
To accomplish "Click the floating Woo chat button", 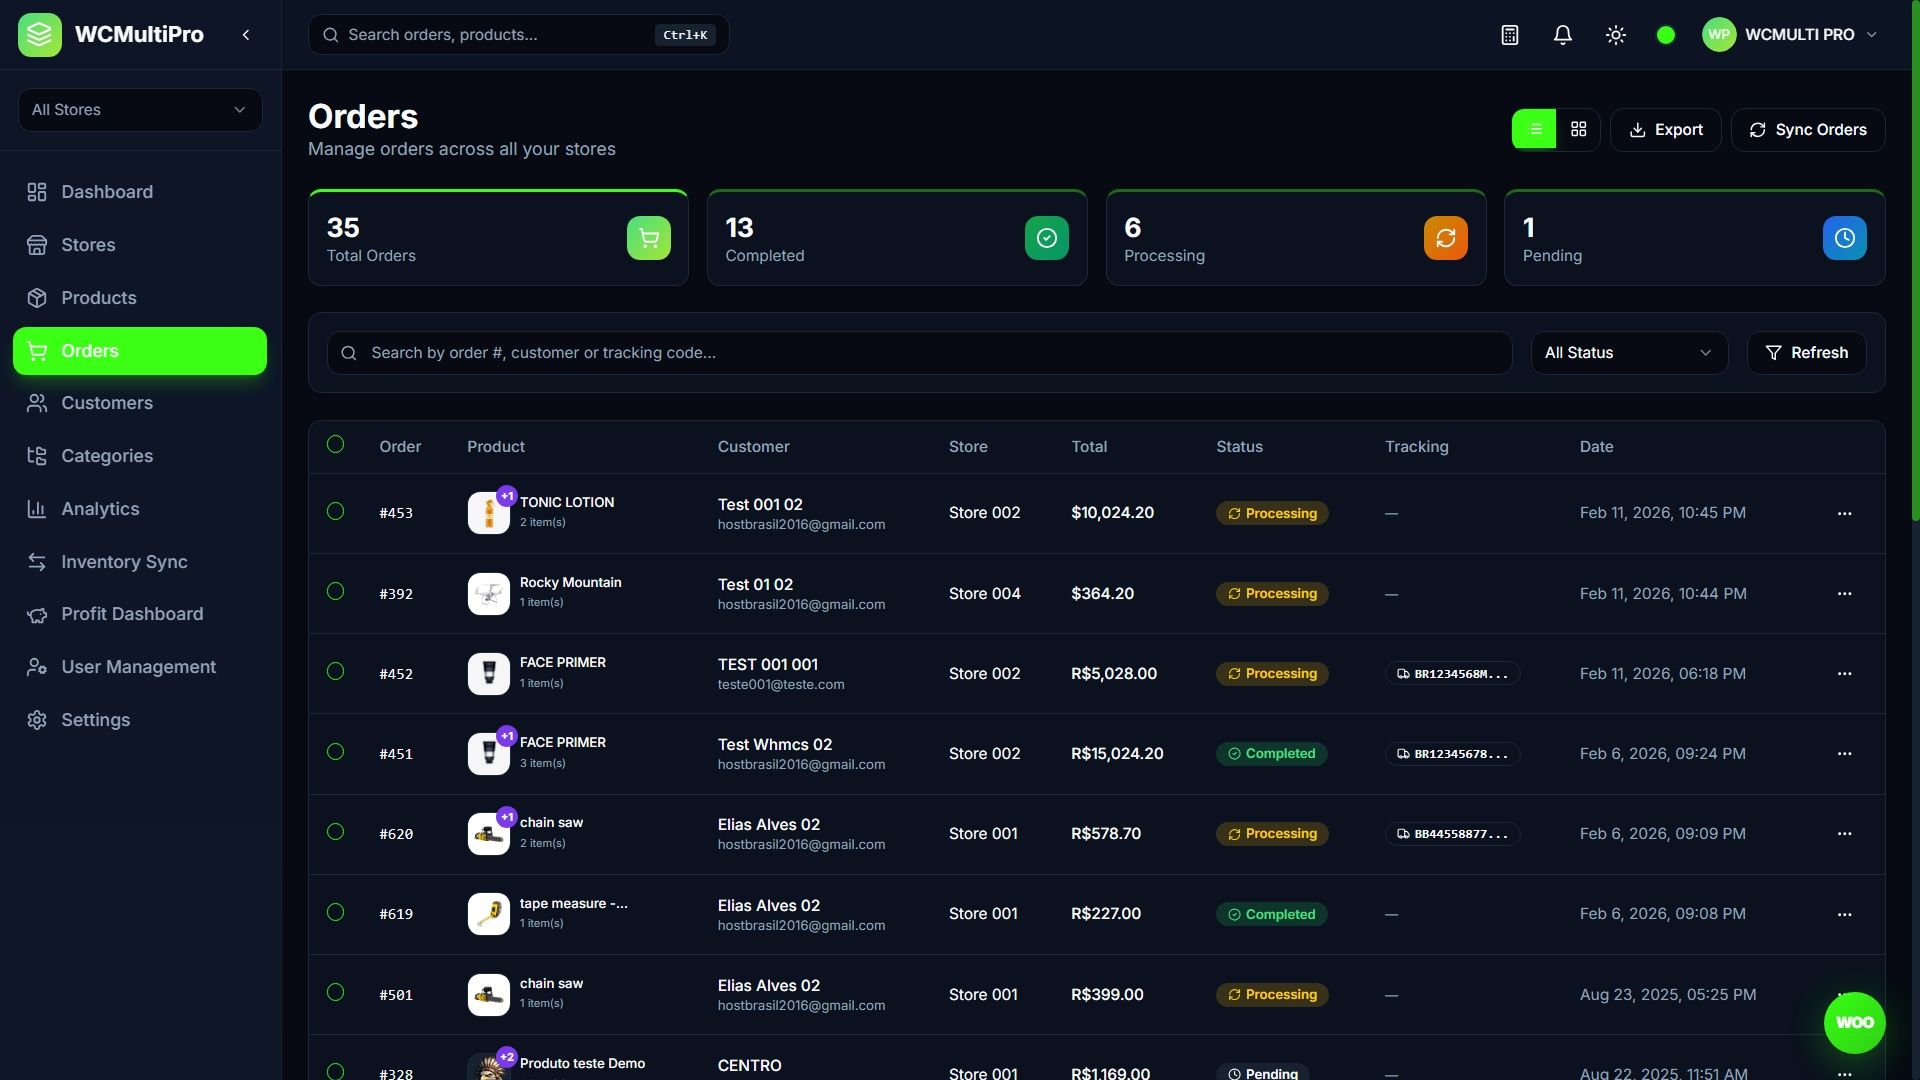I will click(1854, 1022).
